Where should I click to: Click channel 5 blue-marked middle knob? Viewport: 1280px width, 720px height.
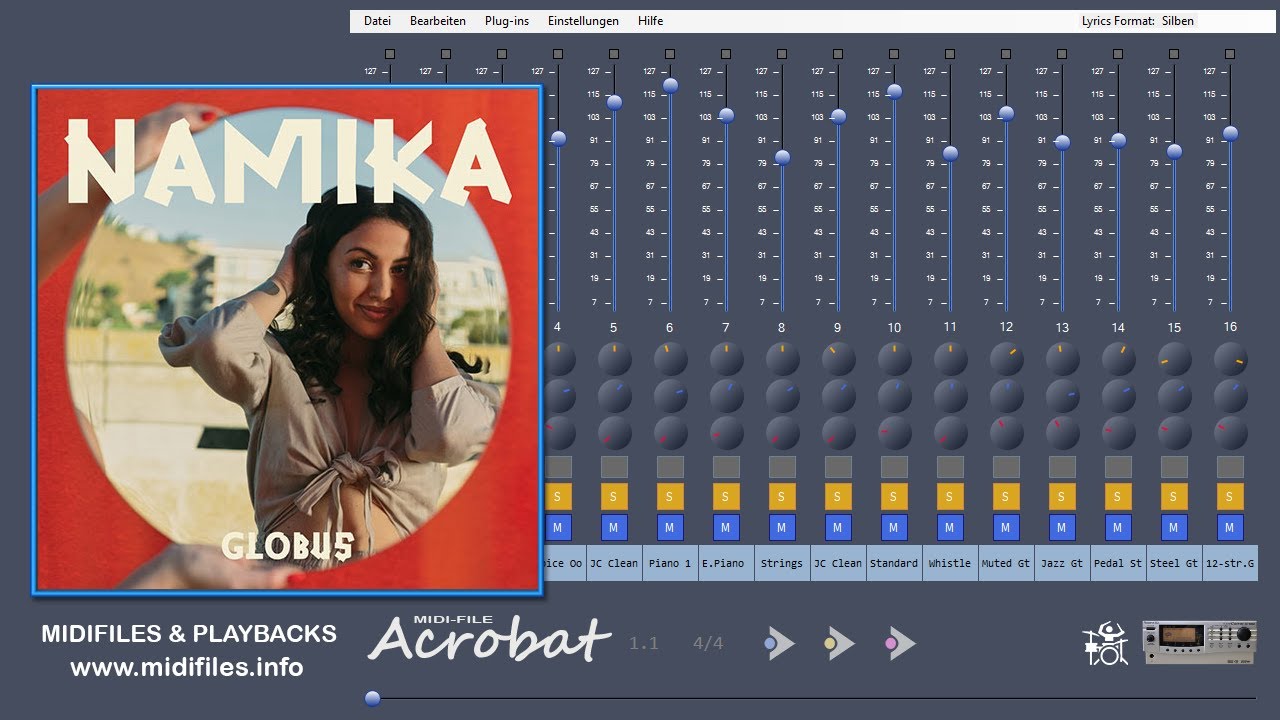pyautogui.click(x=614, y=396)
